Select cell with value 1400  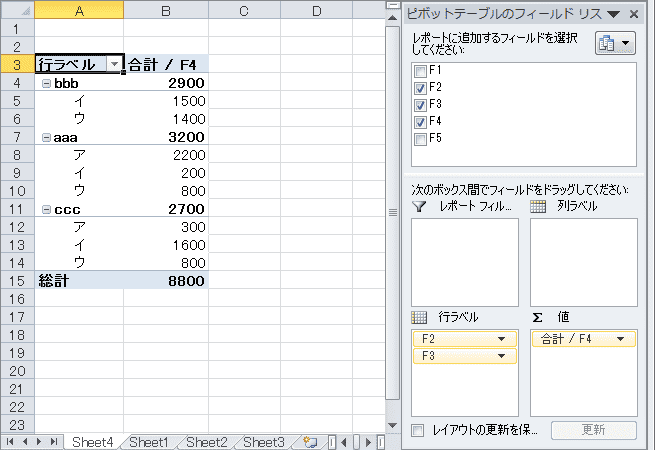click(166, 119)
